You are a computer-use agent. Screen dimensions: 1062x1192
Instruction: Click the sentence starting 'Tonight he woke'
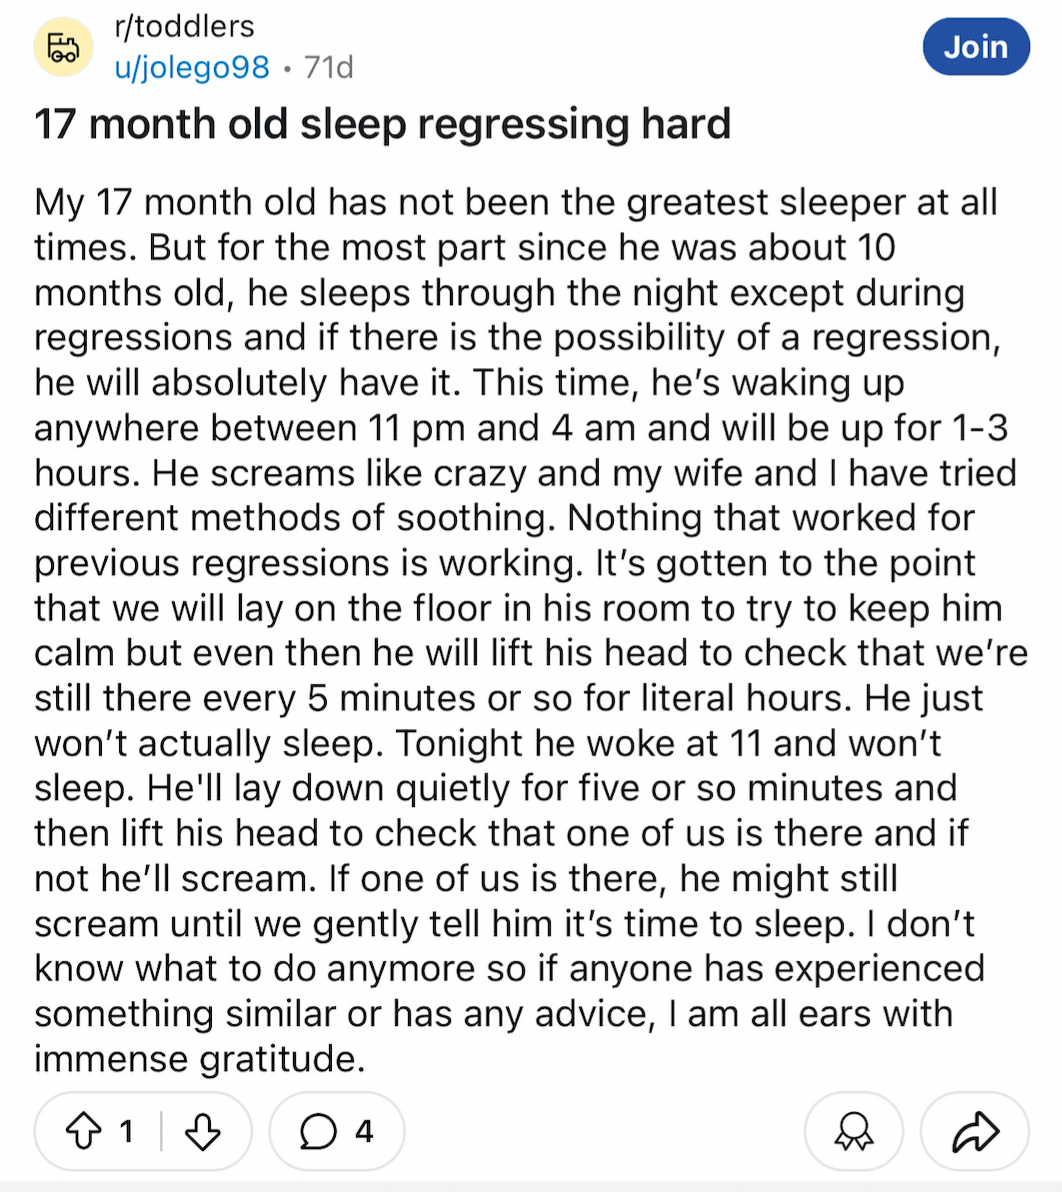click(x=668, y=743)
